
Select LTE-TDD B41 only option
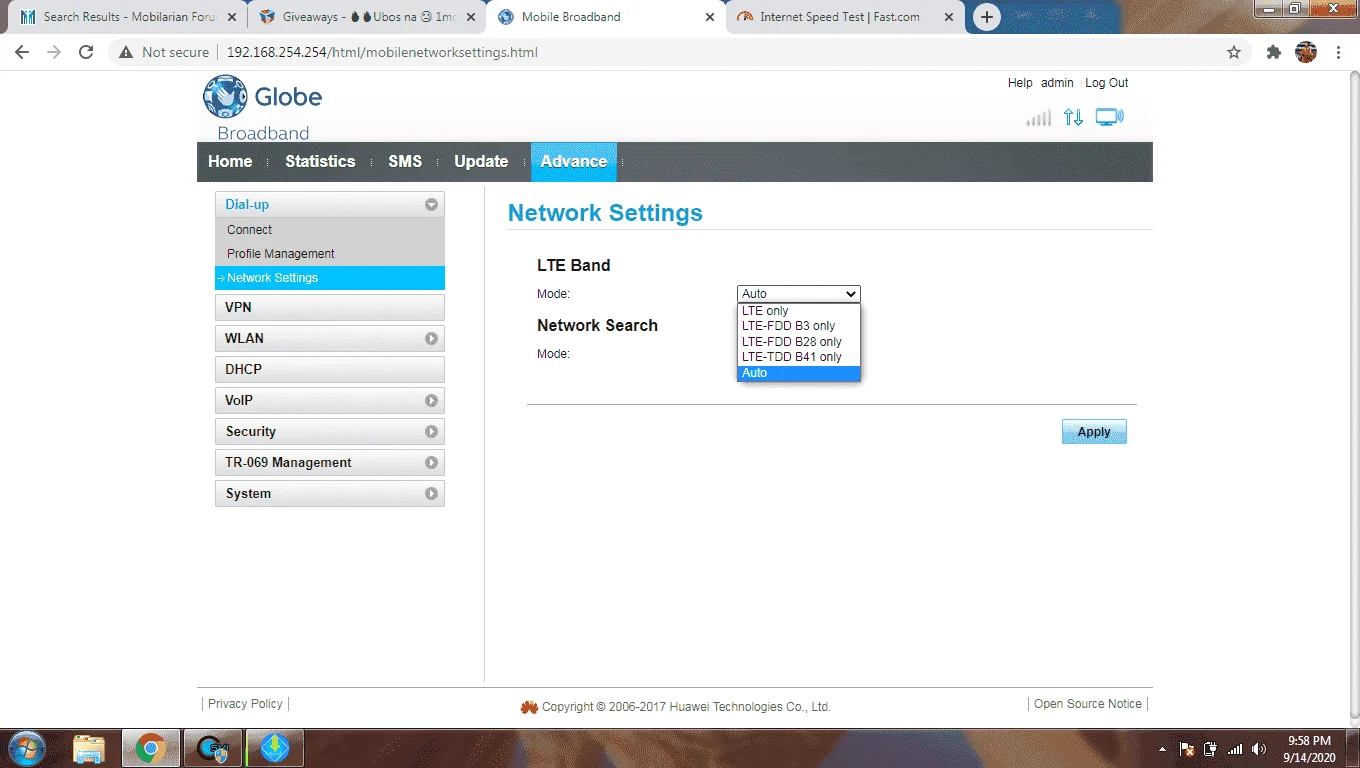click(799, 357)
